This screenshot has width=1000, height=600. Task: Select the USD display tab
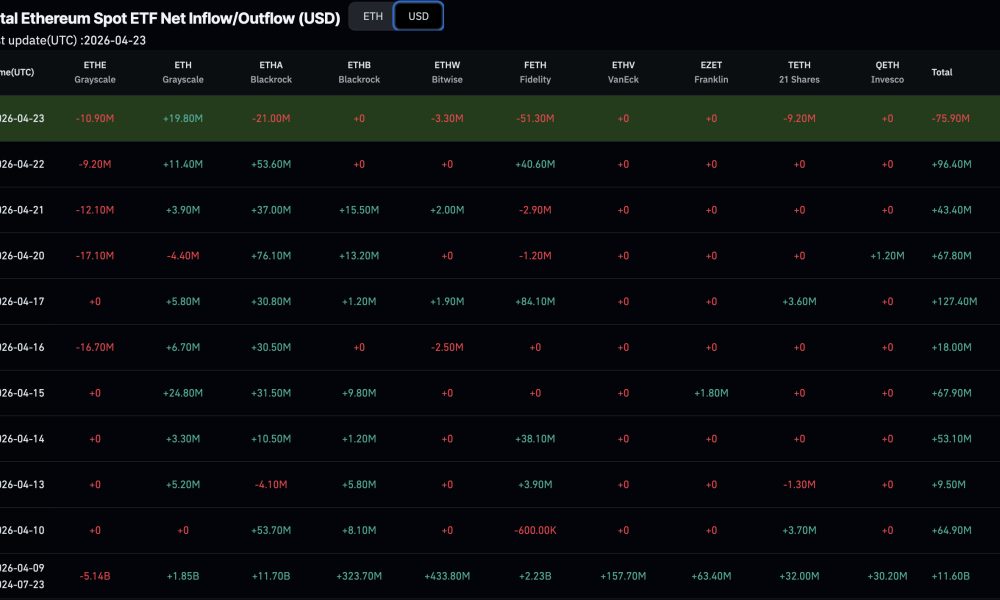click(418, 16)
